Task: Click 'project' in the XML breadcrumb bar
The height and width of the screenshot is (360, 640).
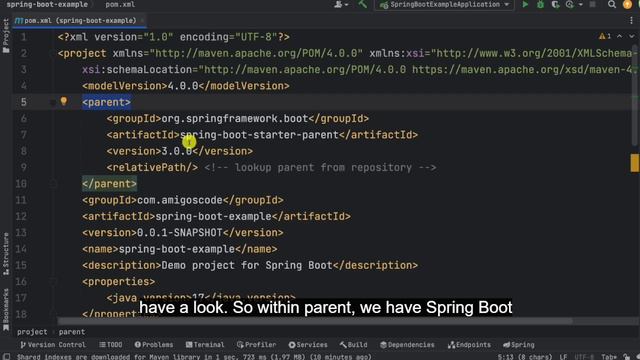Action: [32, 332]
